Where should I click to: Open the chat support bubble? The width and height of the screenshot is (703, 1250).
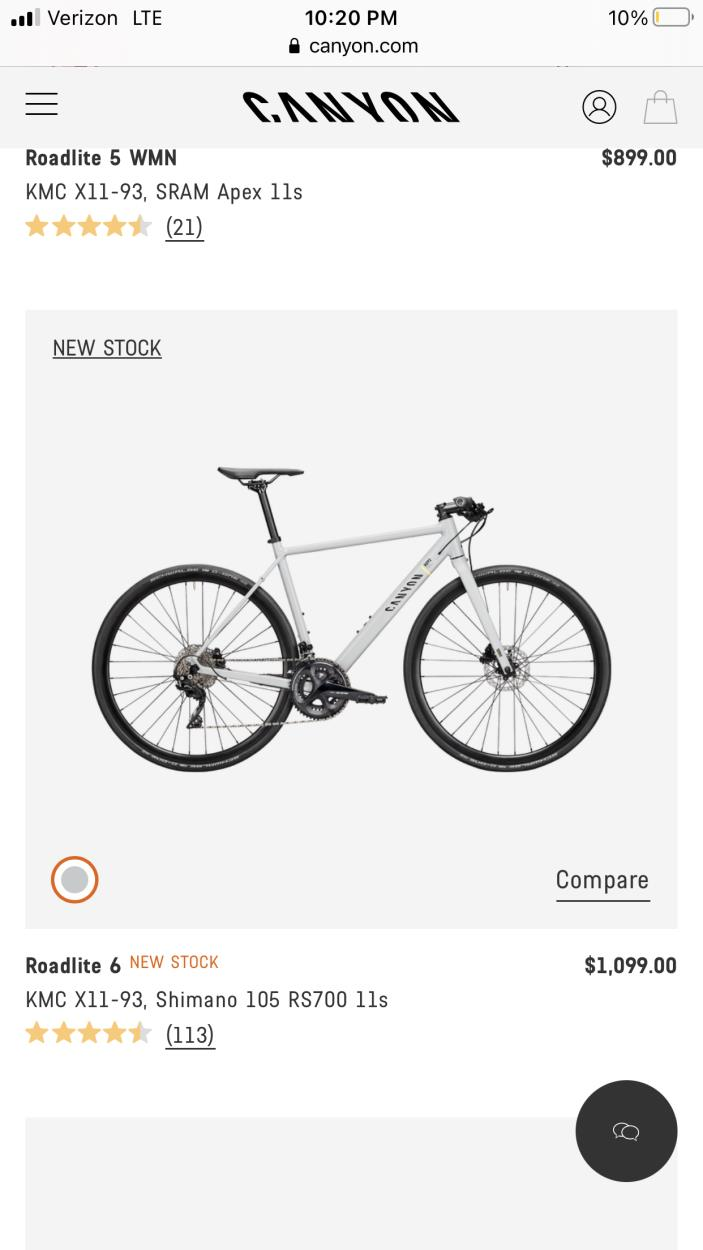pos(626,1131)
